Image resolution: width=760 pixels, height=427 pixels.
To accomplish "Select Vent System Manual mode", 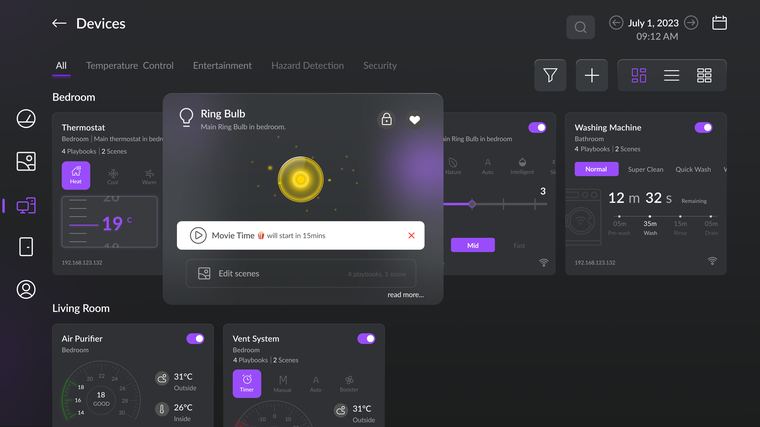I will (283, 384).
